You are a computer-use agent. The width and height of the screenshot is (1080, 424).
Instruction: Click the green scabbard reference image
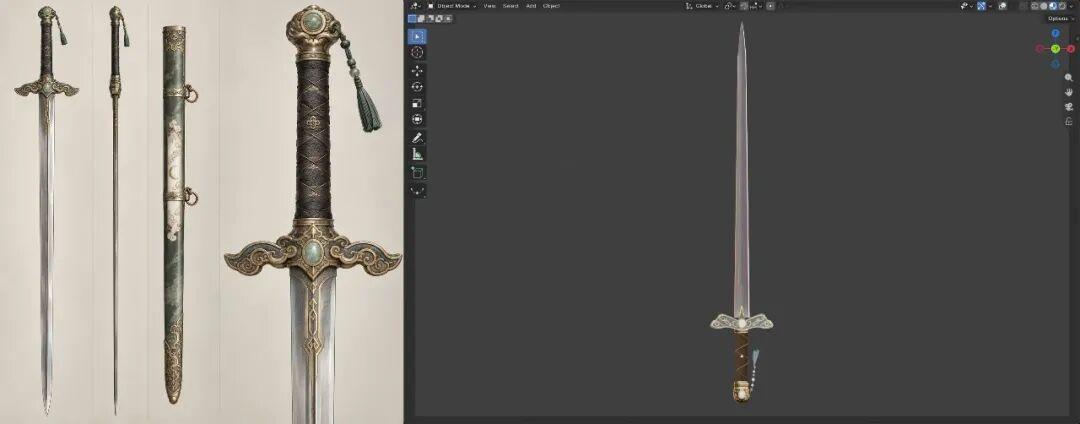(176, 213)
